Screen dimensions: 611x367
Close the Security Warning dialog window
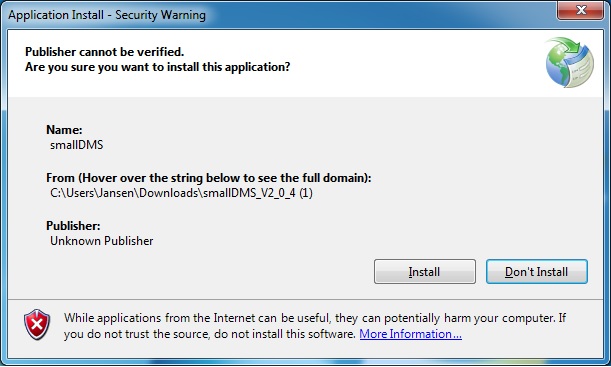pos(581,10)
